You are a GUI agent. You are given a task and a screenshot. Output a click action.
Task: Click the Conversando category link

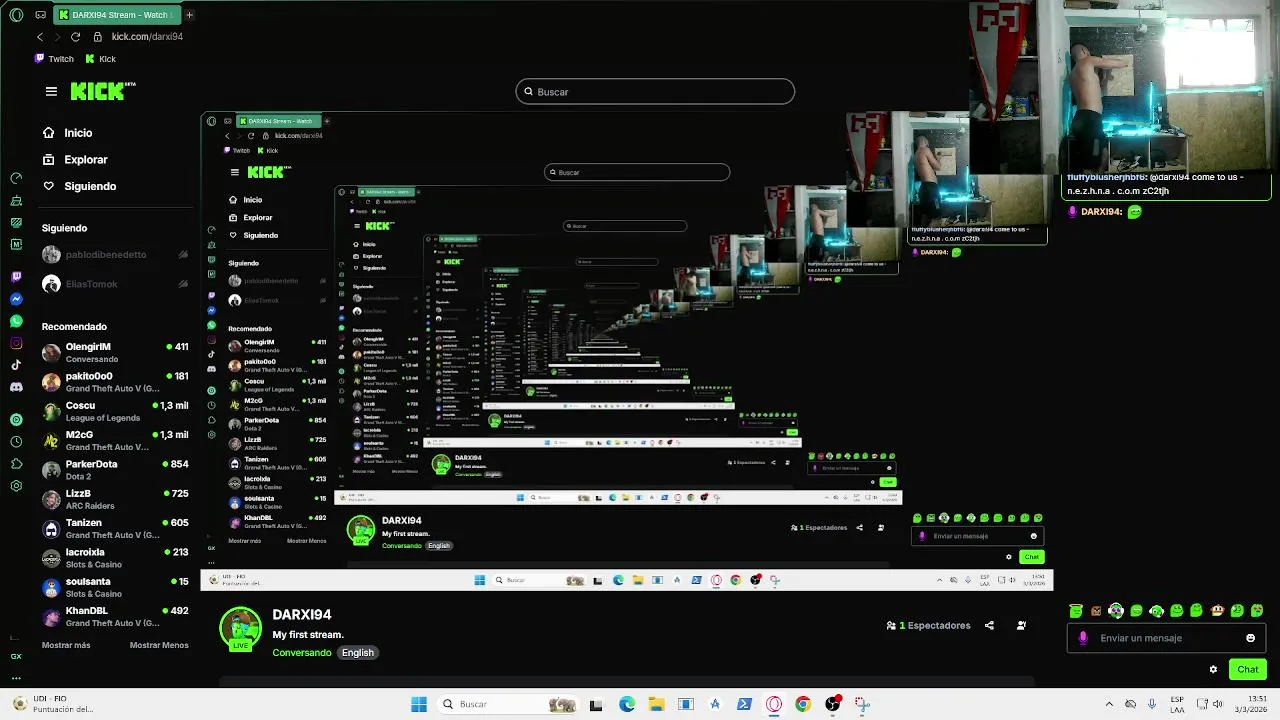point(302,653)
